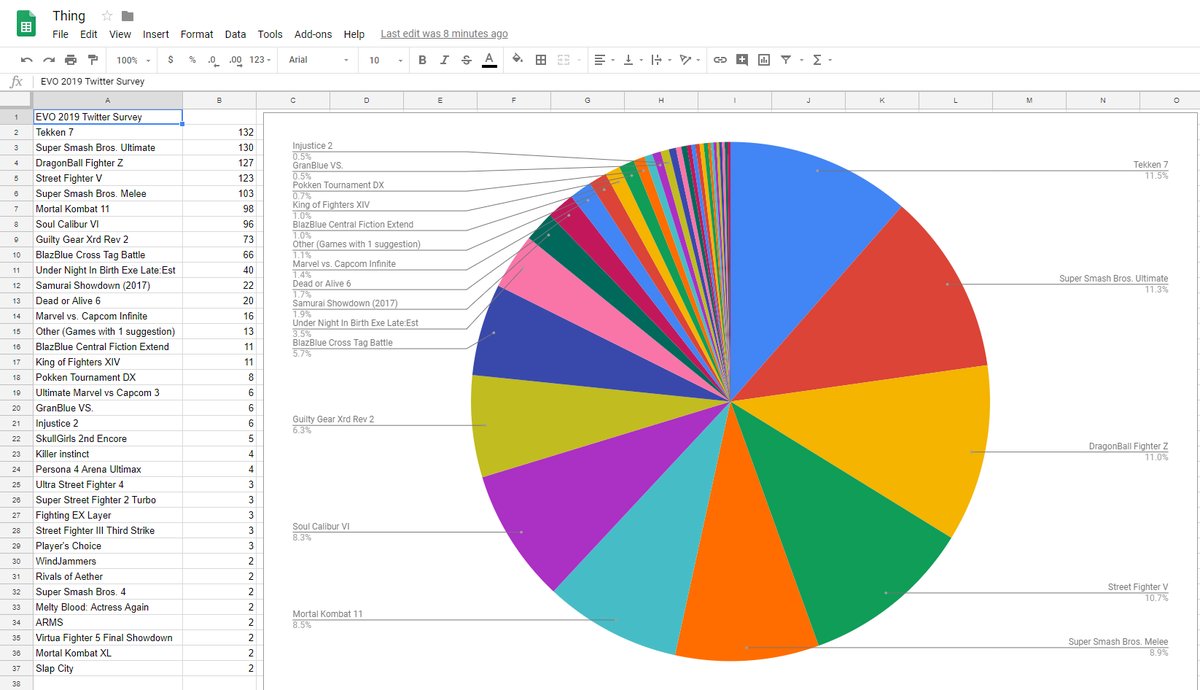Click the Street Fighter V chart label
1200x690 pixels.
[1138, 587]
